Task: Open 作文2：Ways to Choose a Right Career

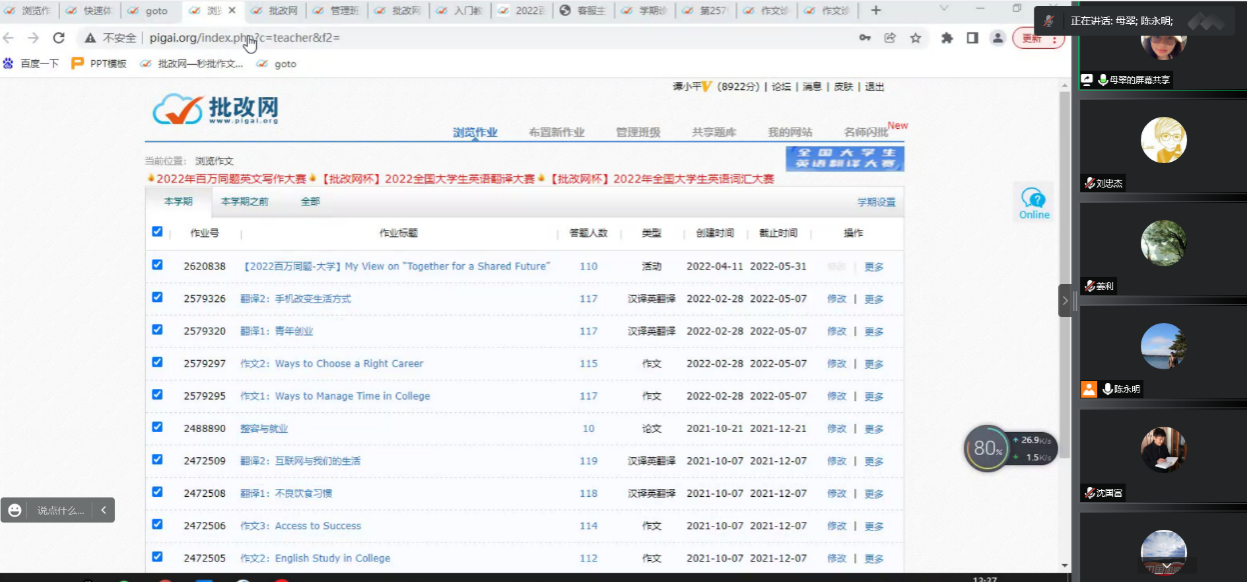Action: pyautogui.click(x=331, y=364)
